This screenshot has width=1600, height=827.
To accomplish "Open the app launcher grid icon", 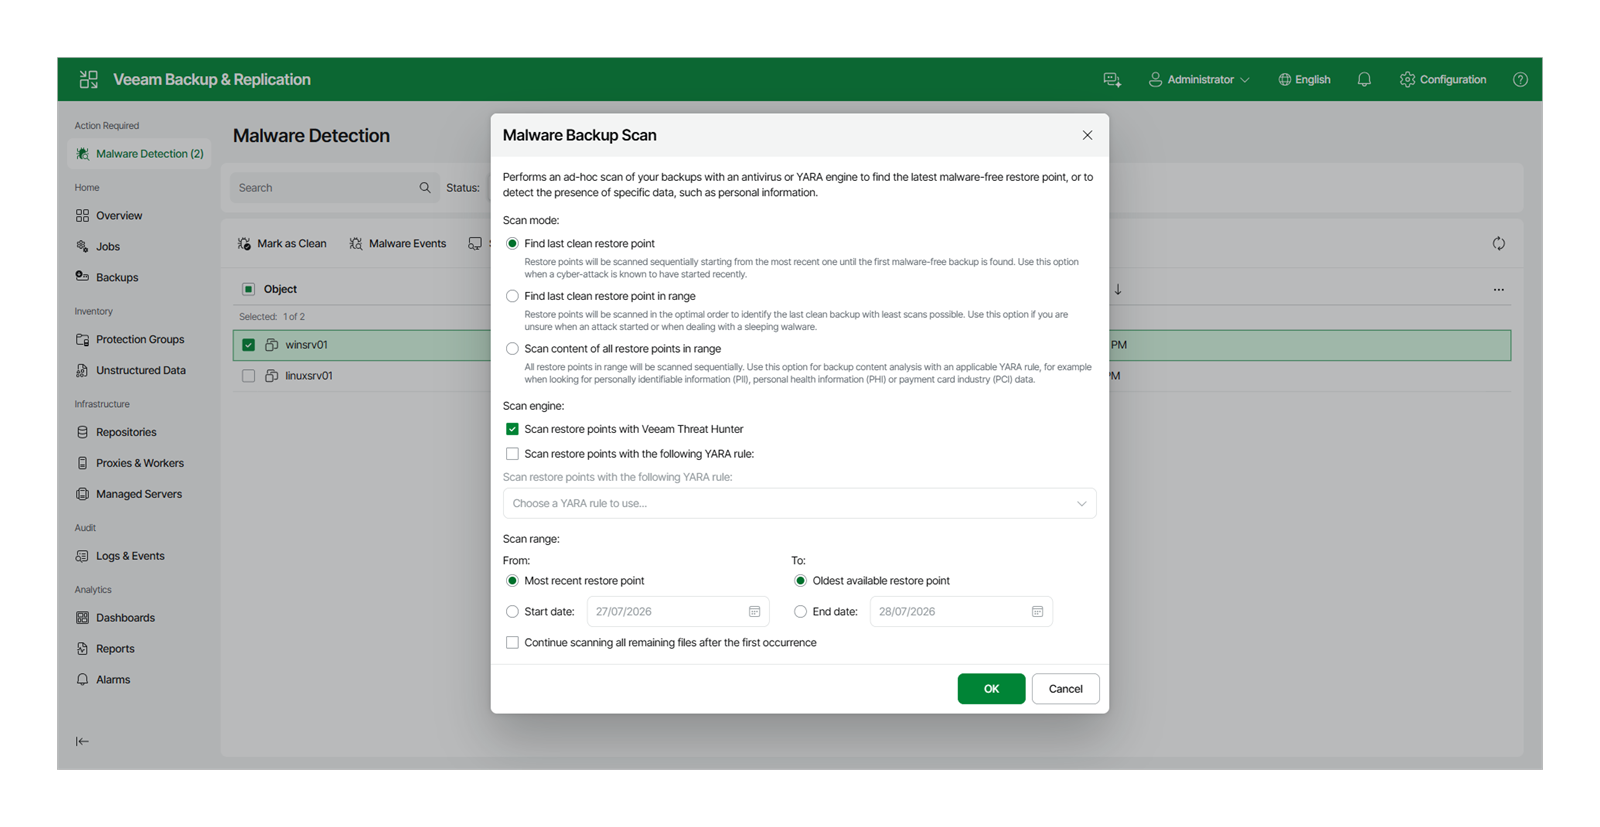I will (89, 79).
